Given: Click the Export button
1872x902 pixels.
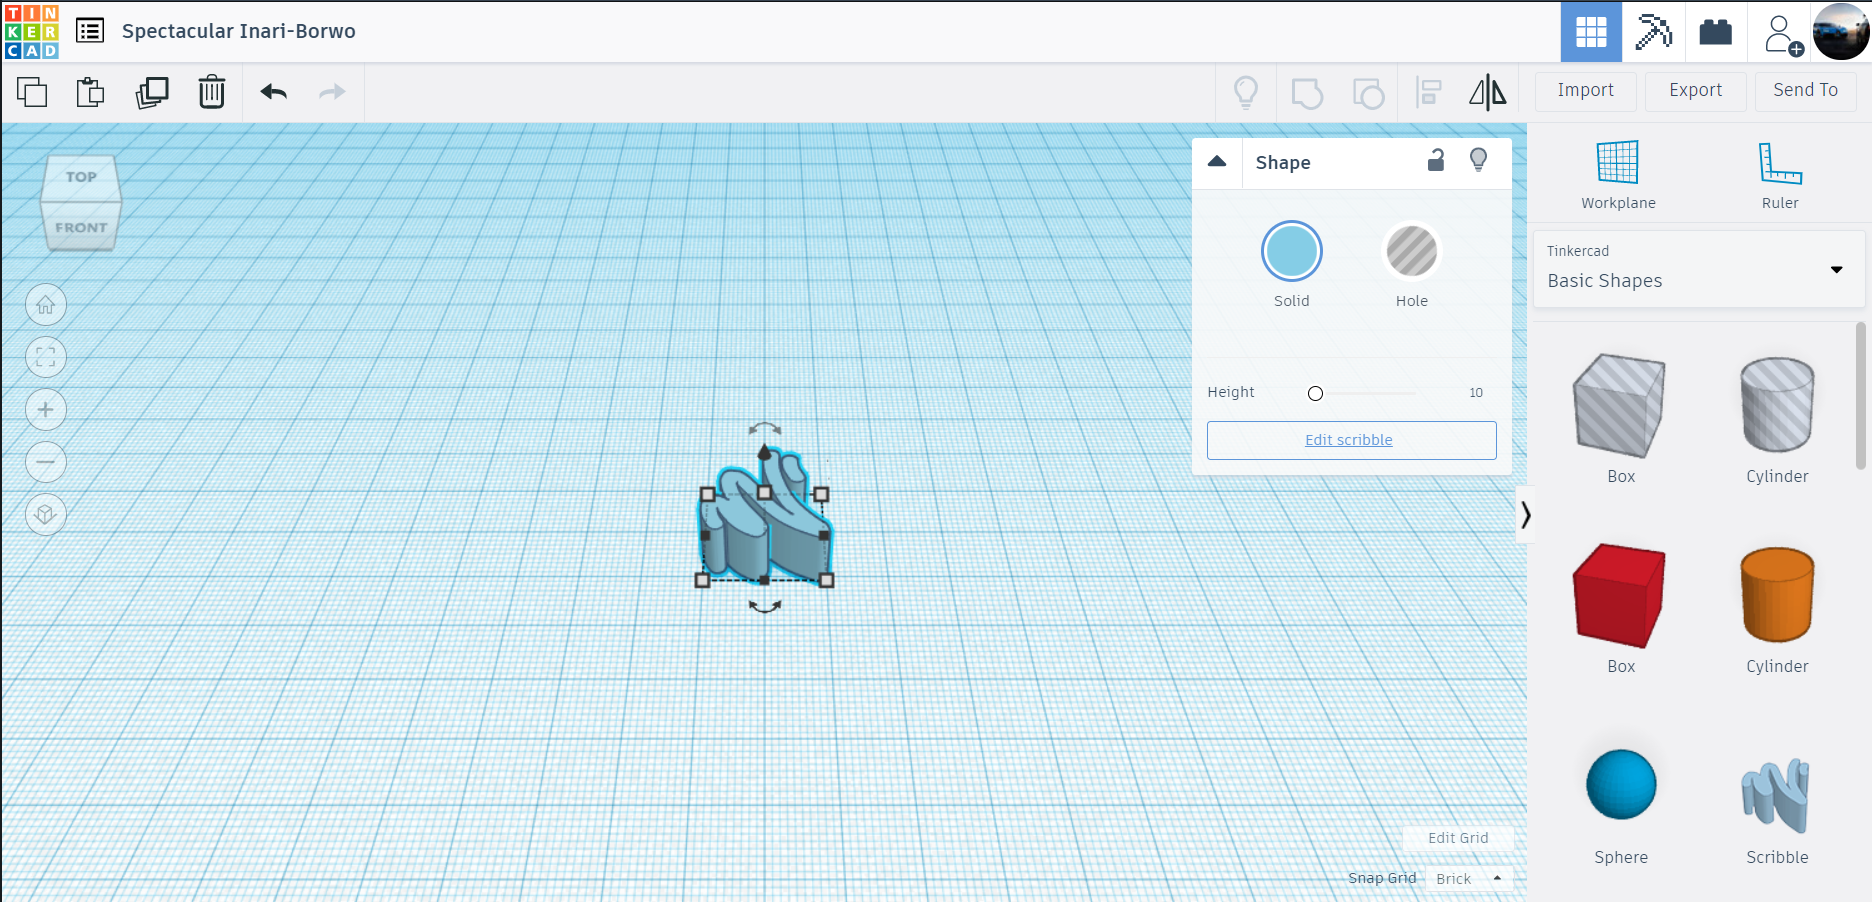Looking at the screenshot, I should (x=1695, y=91).
